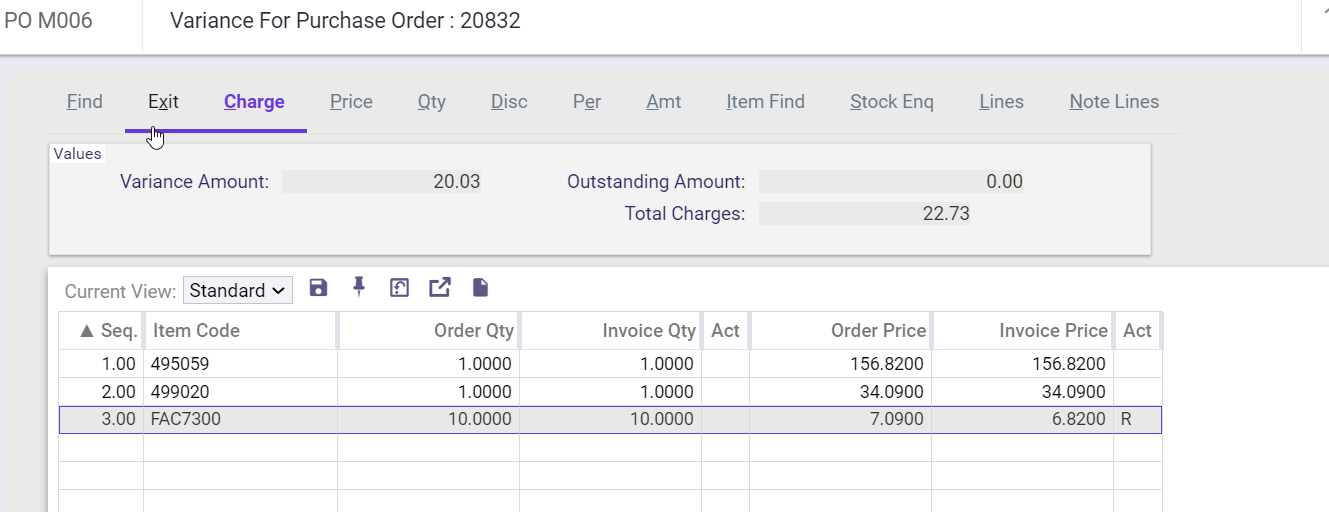Click the Total Charges field
This screenshot has height=512, width=1329.
click(x=864, y=214)
